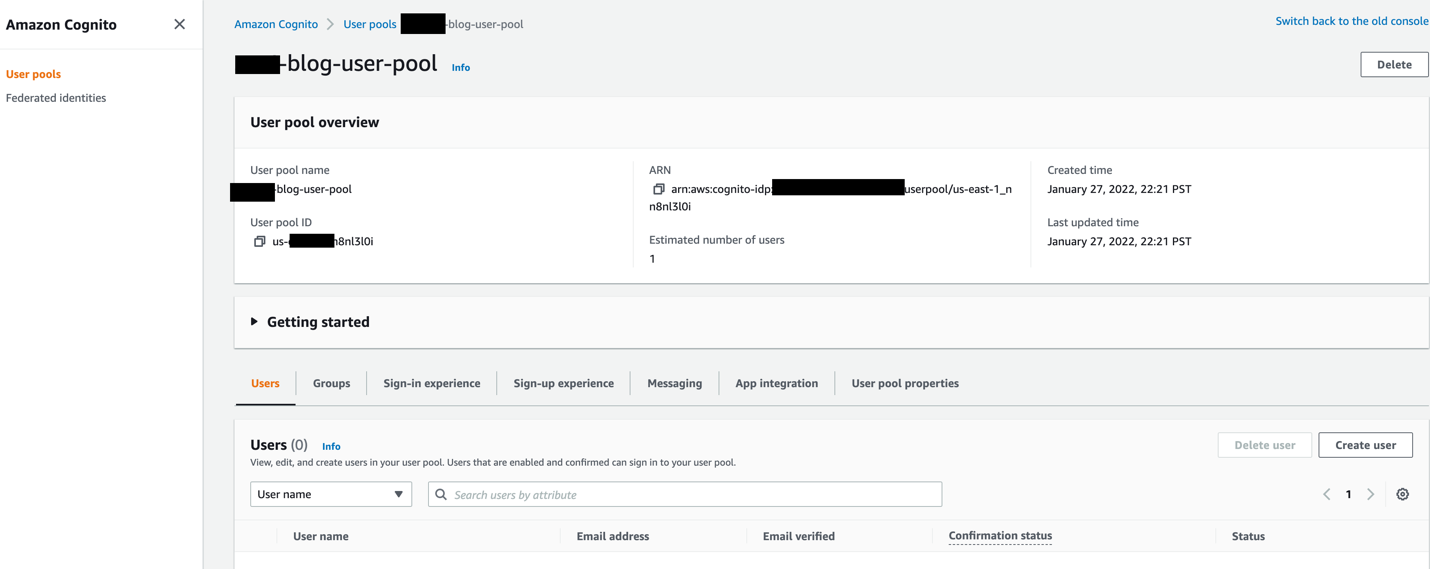Screen dimensions: 1430x569
Task: Go to the next users page arrow
Action: pyautogui.click(x=1371, y=494)
